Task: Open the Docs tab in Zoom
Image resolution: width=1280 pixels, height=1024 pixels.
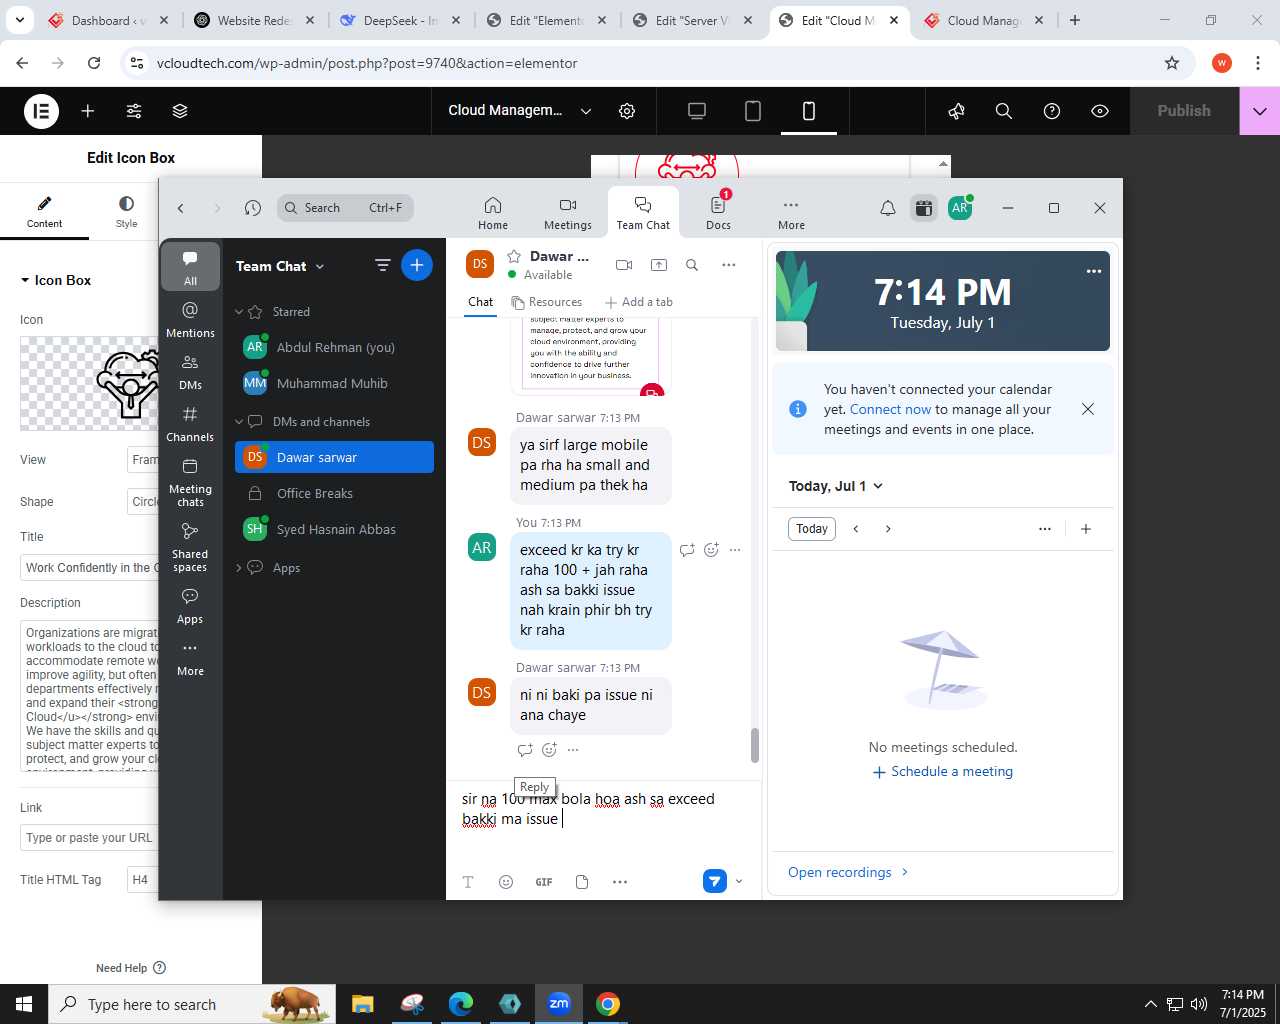Action: click(718, 213)
